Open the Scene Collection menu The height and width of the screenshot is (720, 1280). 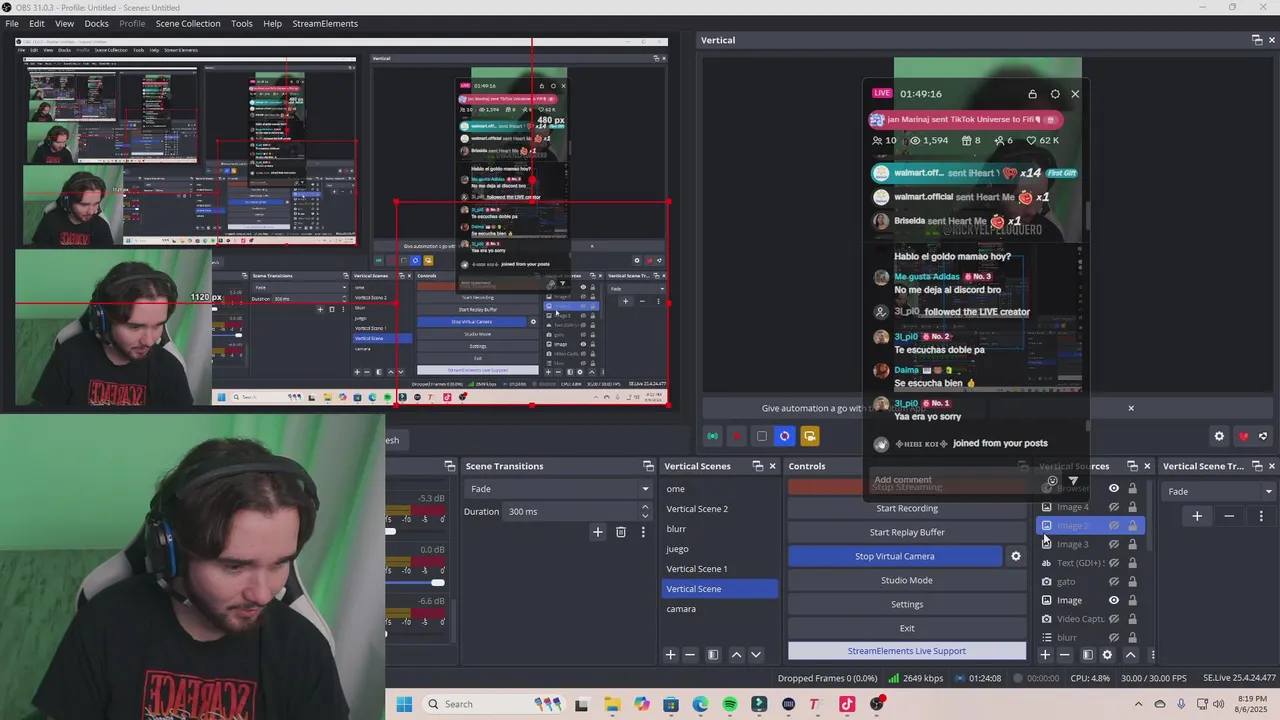(188, 23)
